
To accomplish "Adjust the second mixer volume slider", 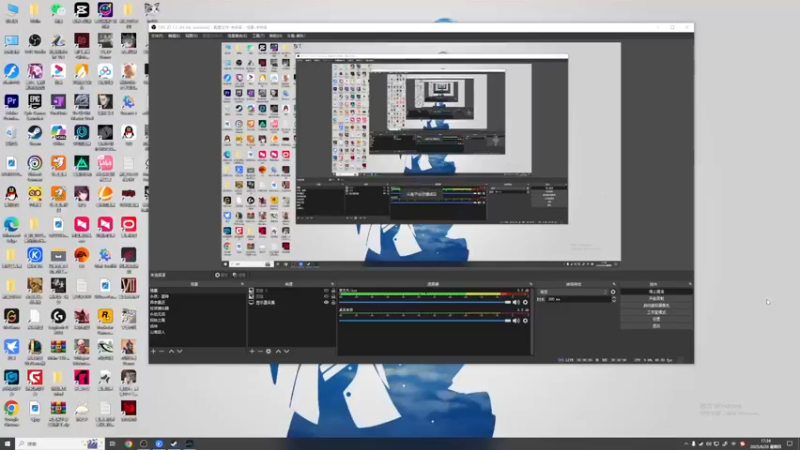I will pos(425,321).
